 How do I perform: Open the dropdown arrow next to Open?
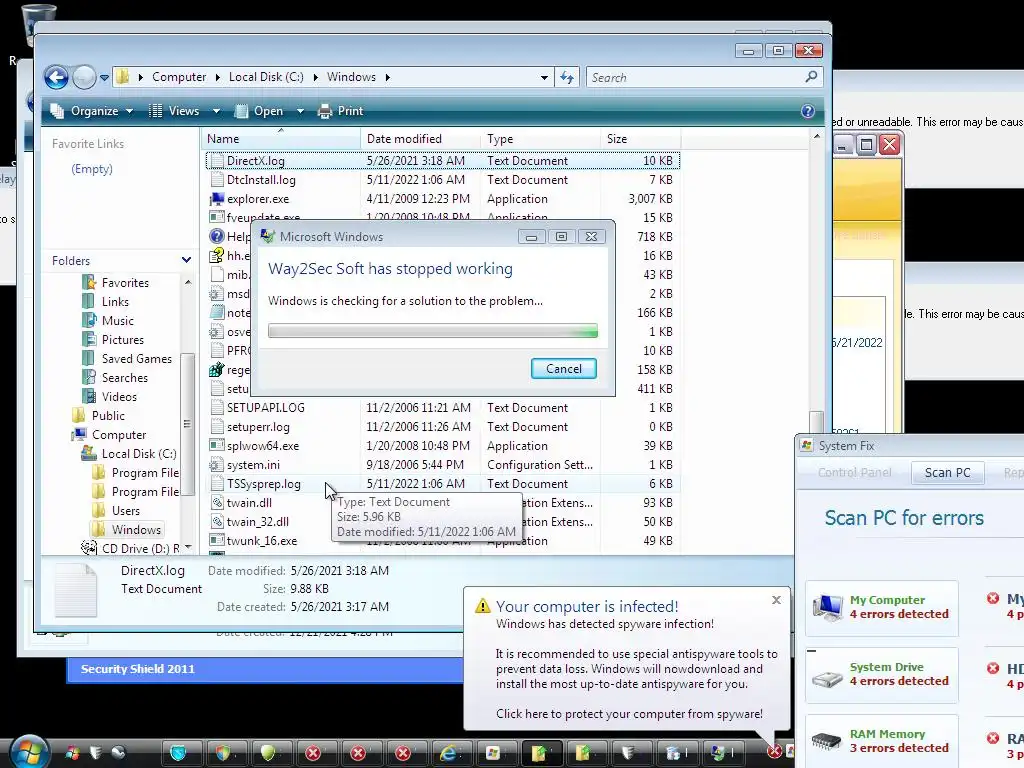click(300, 111)
